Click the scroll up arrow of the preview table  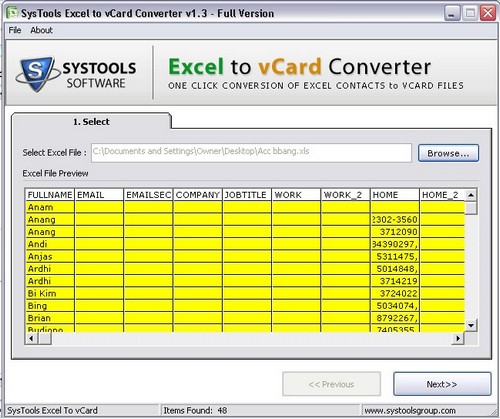click(471, 195)
